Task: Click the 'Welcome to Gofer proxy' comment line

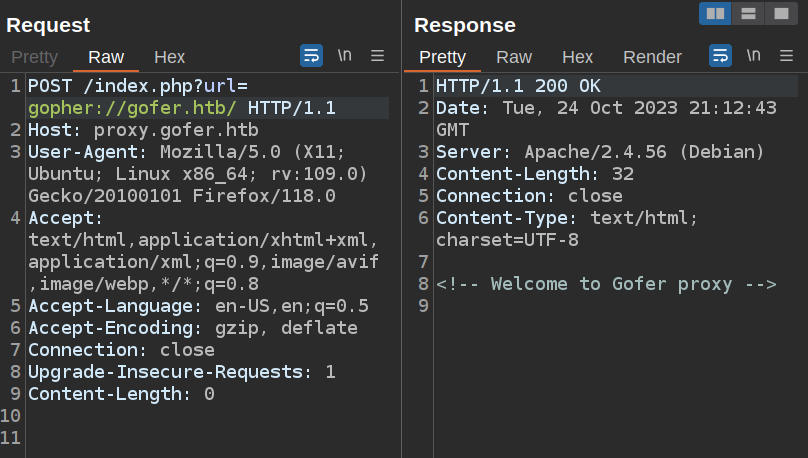Action: (x=606, y=284)
